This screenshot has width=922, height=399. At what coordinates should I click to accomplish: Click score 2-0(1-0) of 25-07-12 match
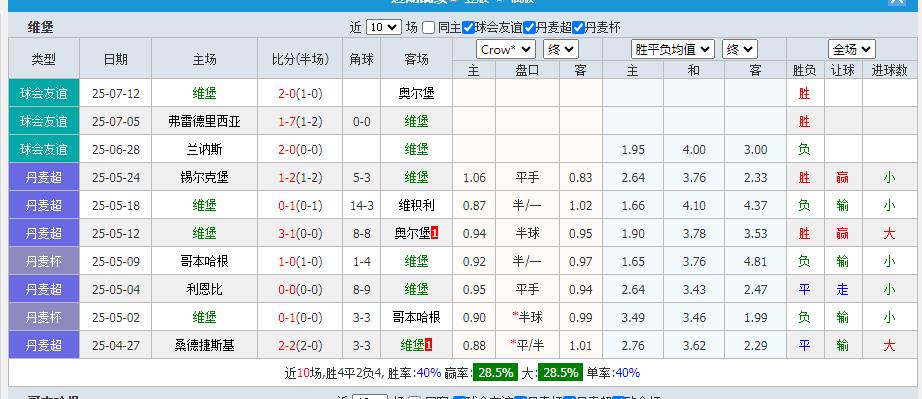300,93
